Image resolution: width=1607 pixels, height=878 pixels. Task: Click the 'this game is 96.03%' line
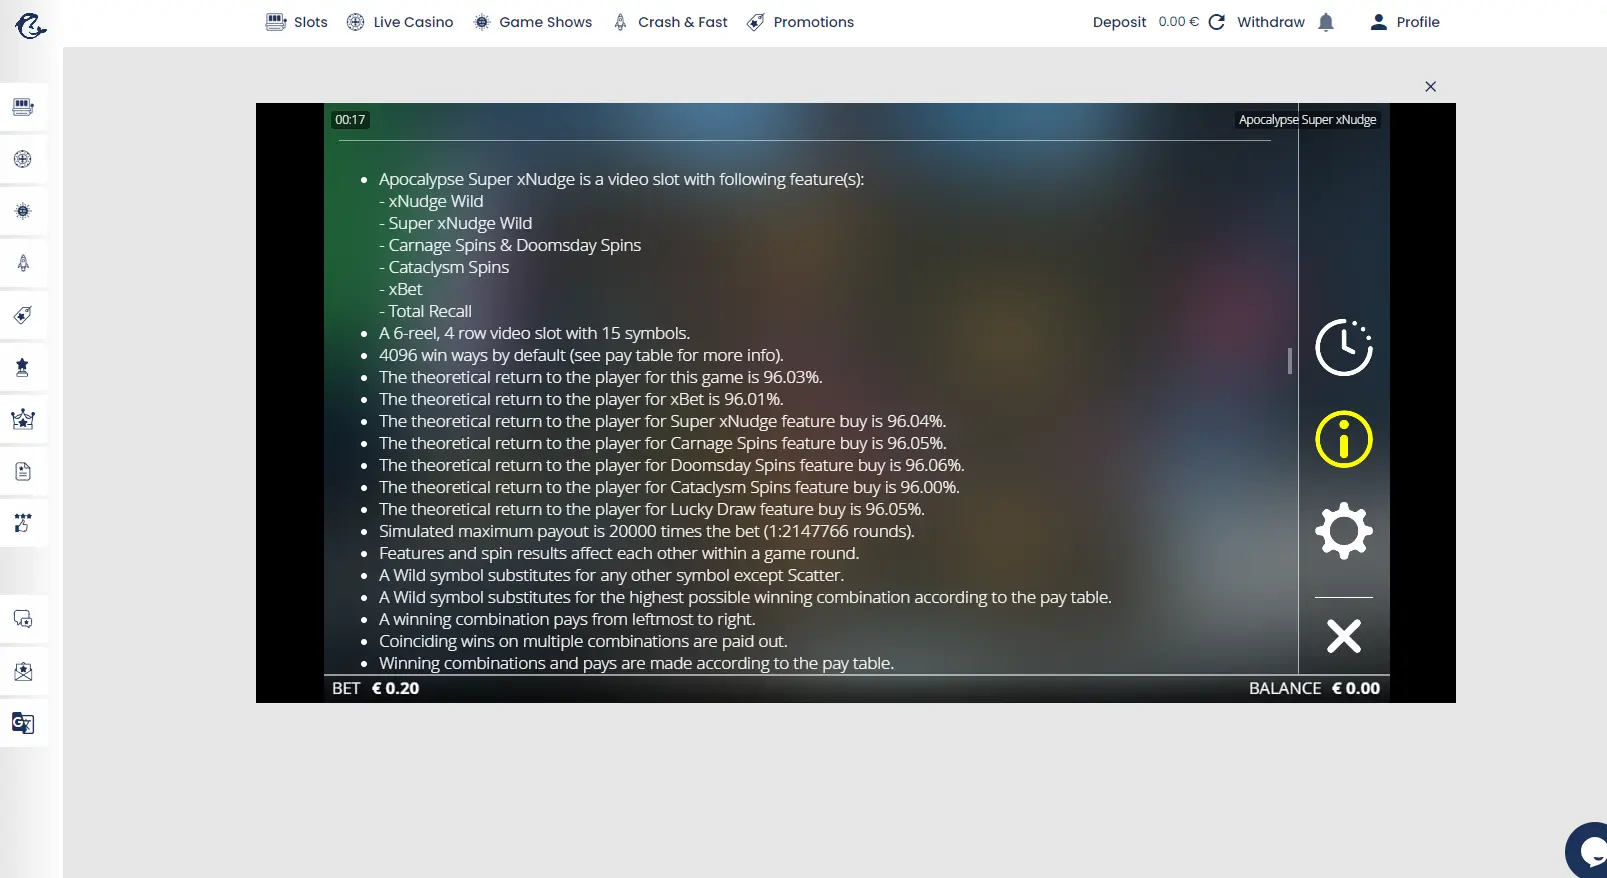(x=600, y=377)
